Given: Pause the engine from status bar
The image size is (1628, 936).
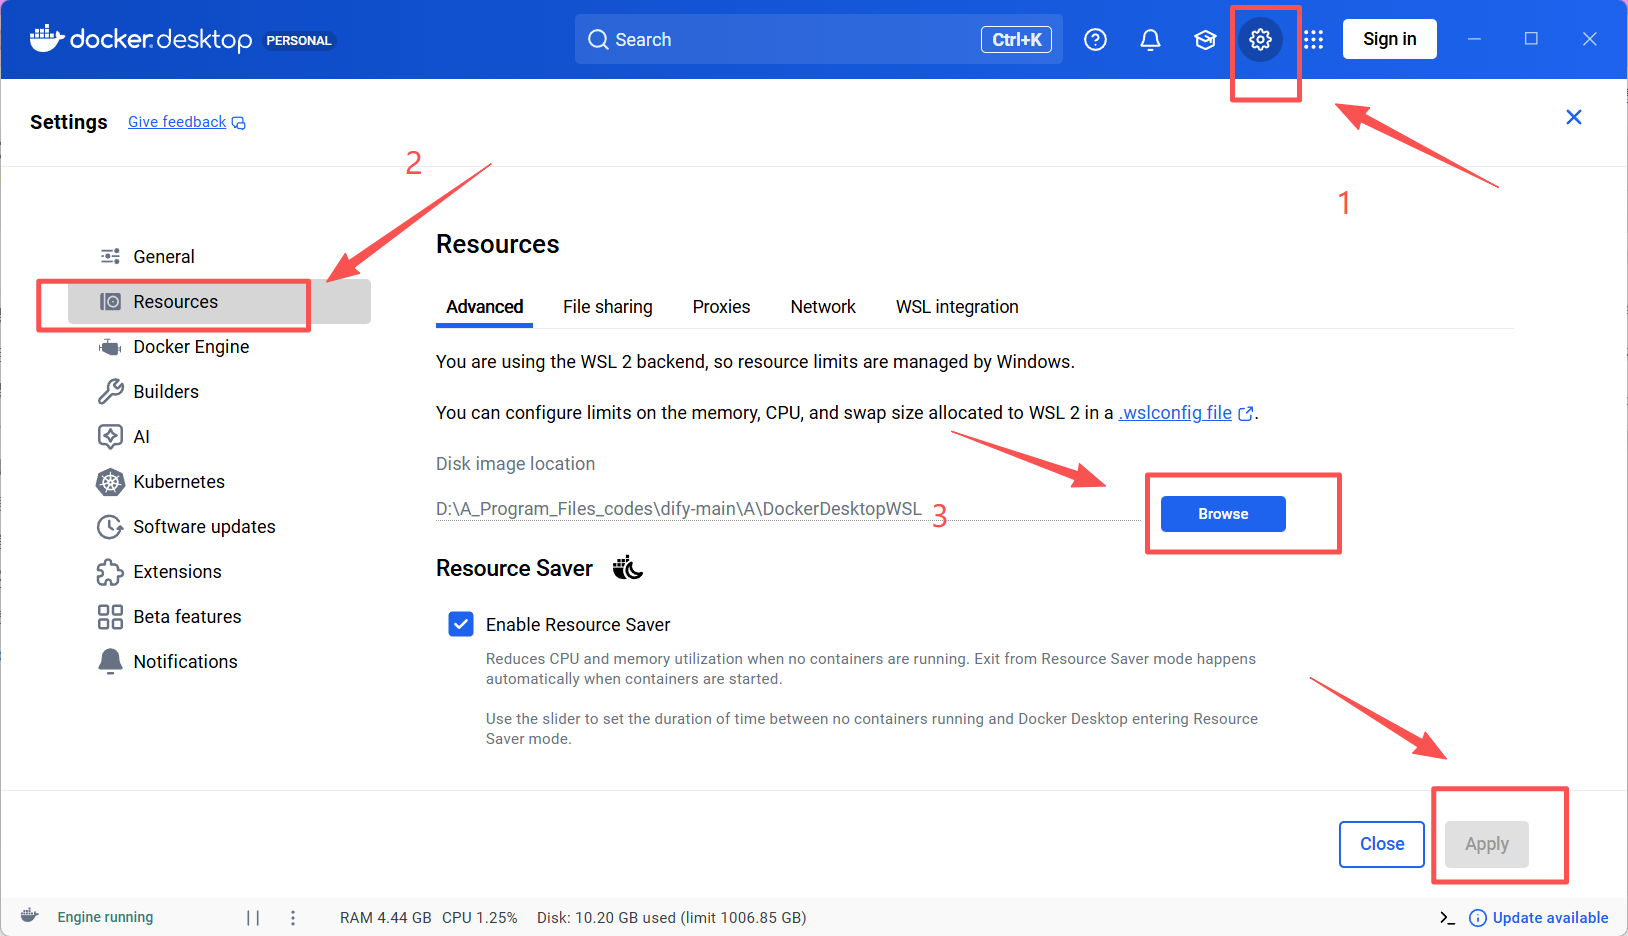Looking at the screenshot, I should click(x=253, y=917).
